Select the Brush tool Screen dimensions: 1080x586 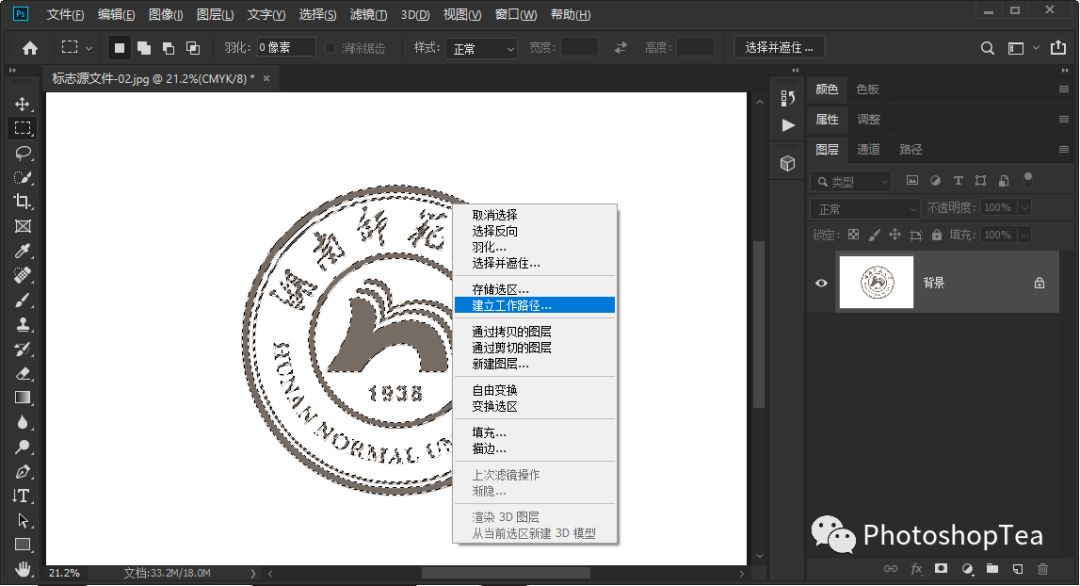(22, 300)
